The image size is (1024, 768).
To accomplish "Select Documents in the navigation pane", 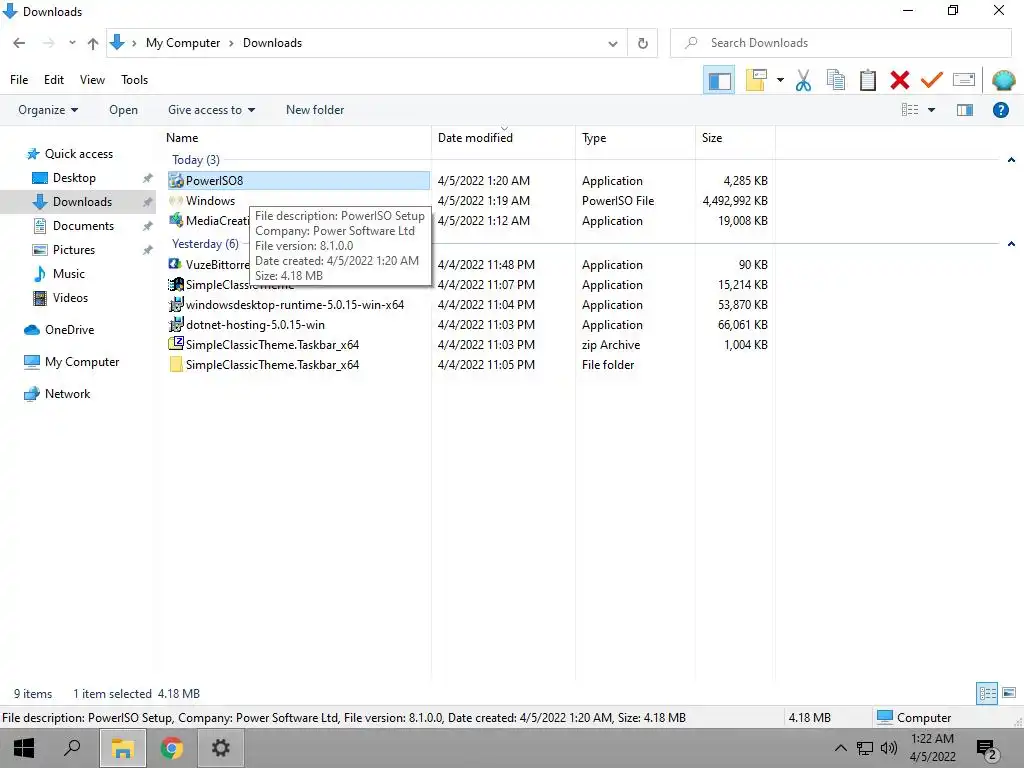I will click(83, 226).
